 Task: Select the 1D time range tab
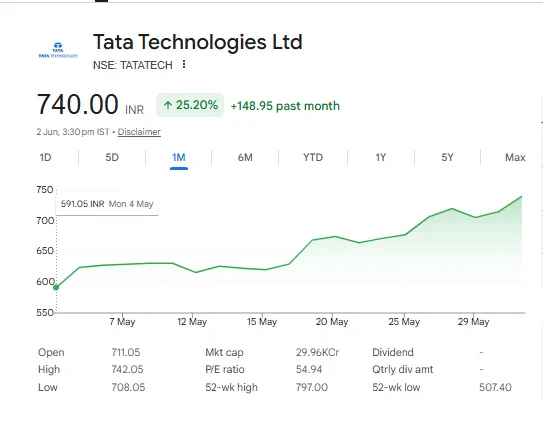click(45, 158)
